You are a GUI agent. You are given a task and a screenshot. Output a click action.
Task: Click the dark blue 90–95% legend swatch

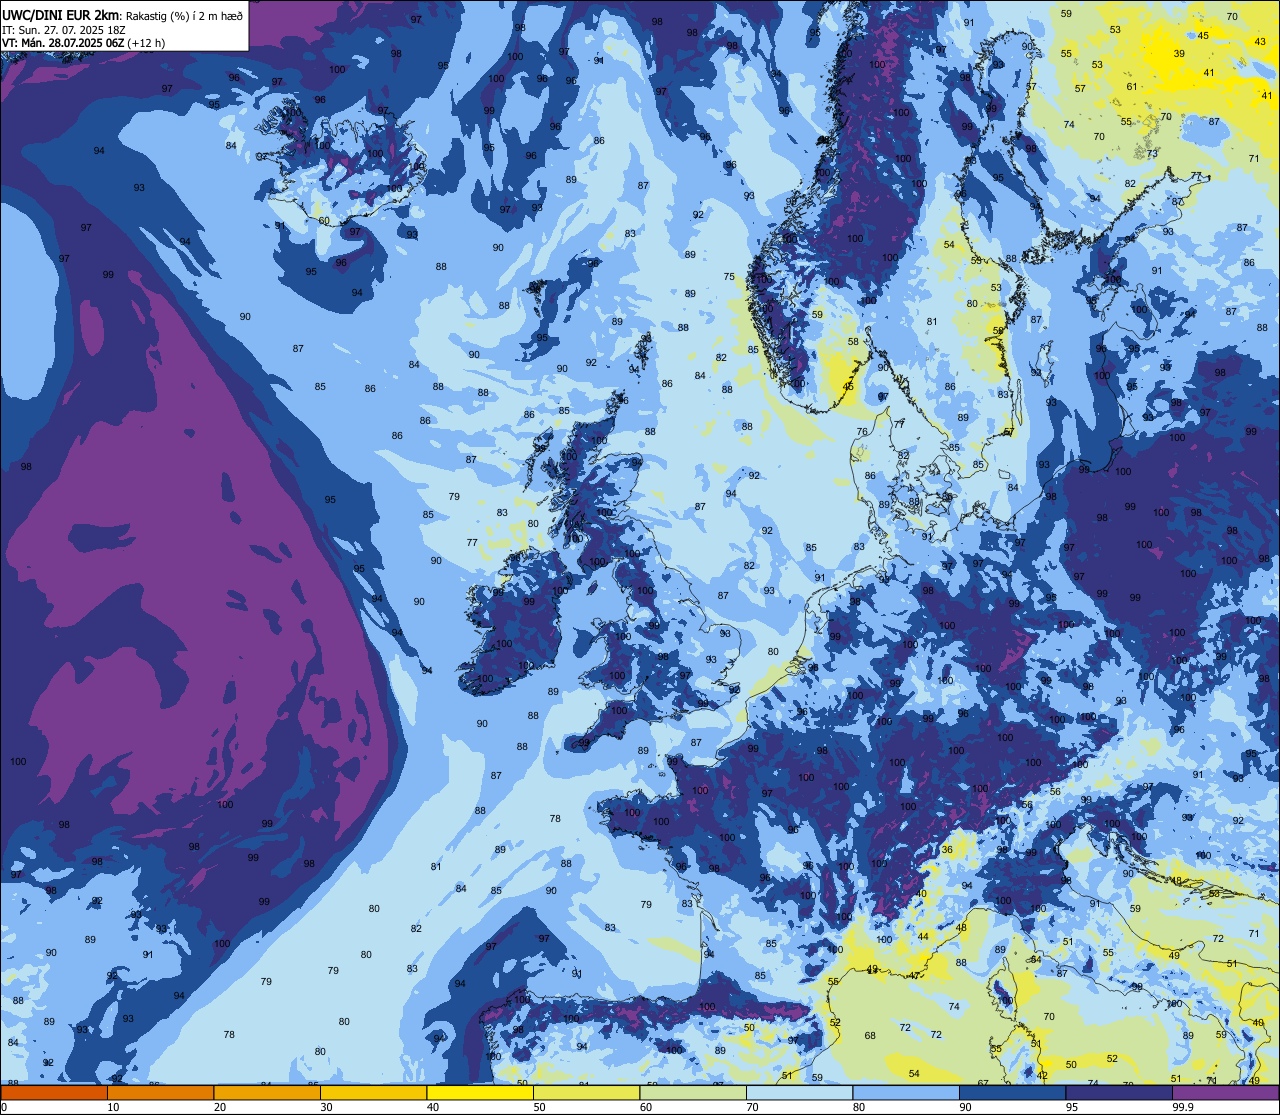pos(1012,1092)
